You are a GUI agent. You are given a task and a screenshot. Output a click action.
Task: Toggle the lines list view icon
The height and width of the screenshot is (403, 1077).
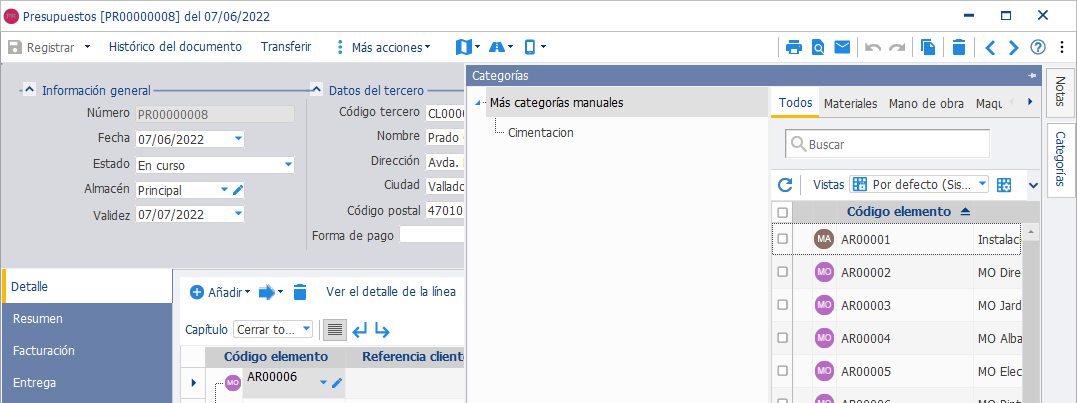coord(335,330)
